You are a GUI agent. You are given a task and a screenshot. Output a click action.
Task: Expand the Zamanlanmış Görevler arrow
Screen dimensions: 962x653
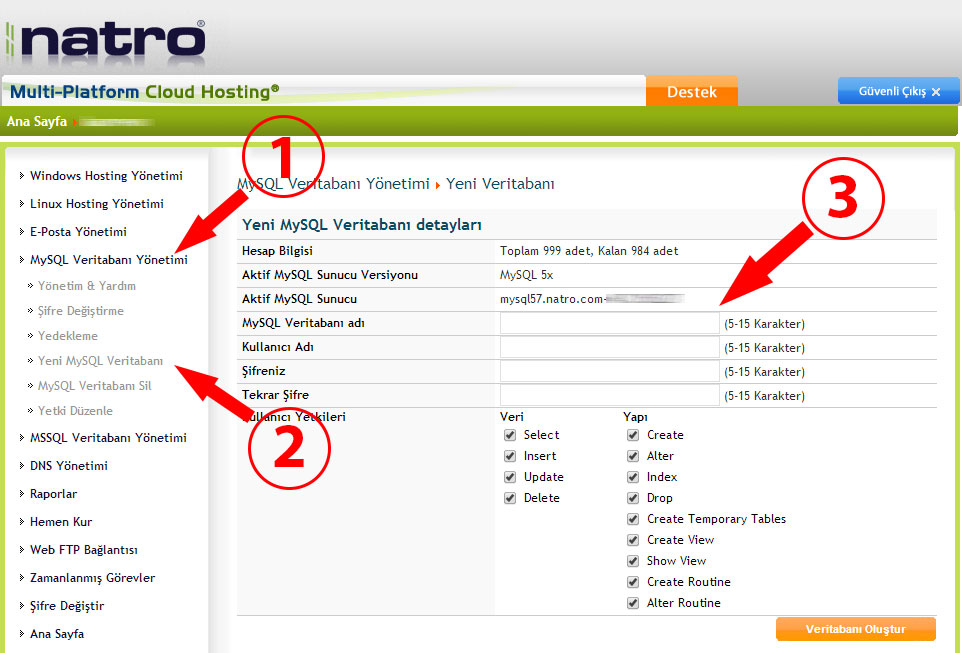tap(21, 578)
